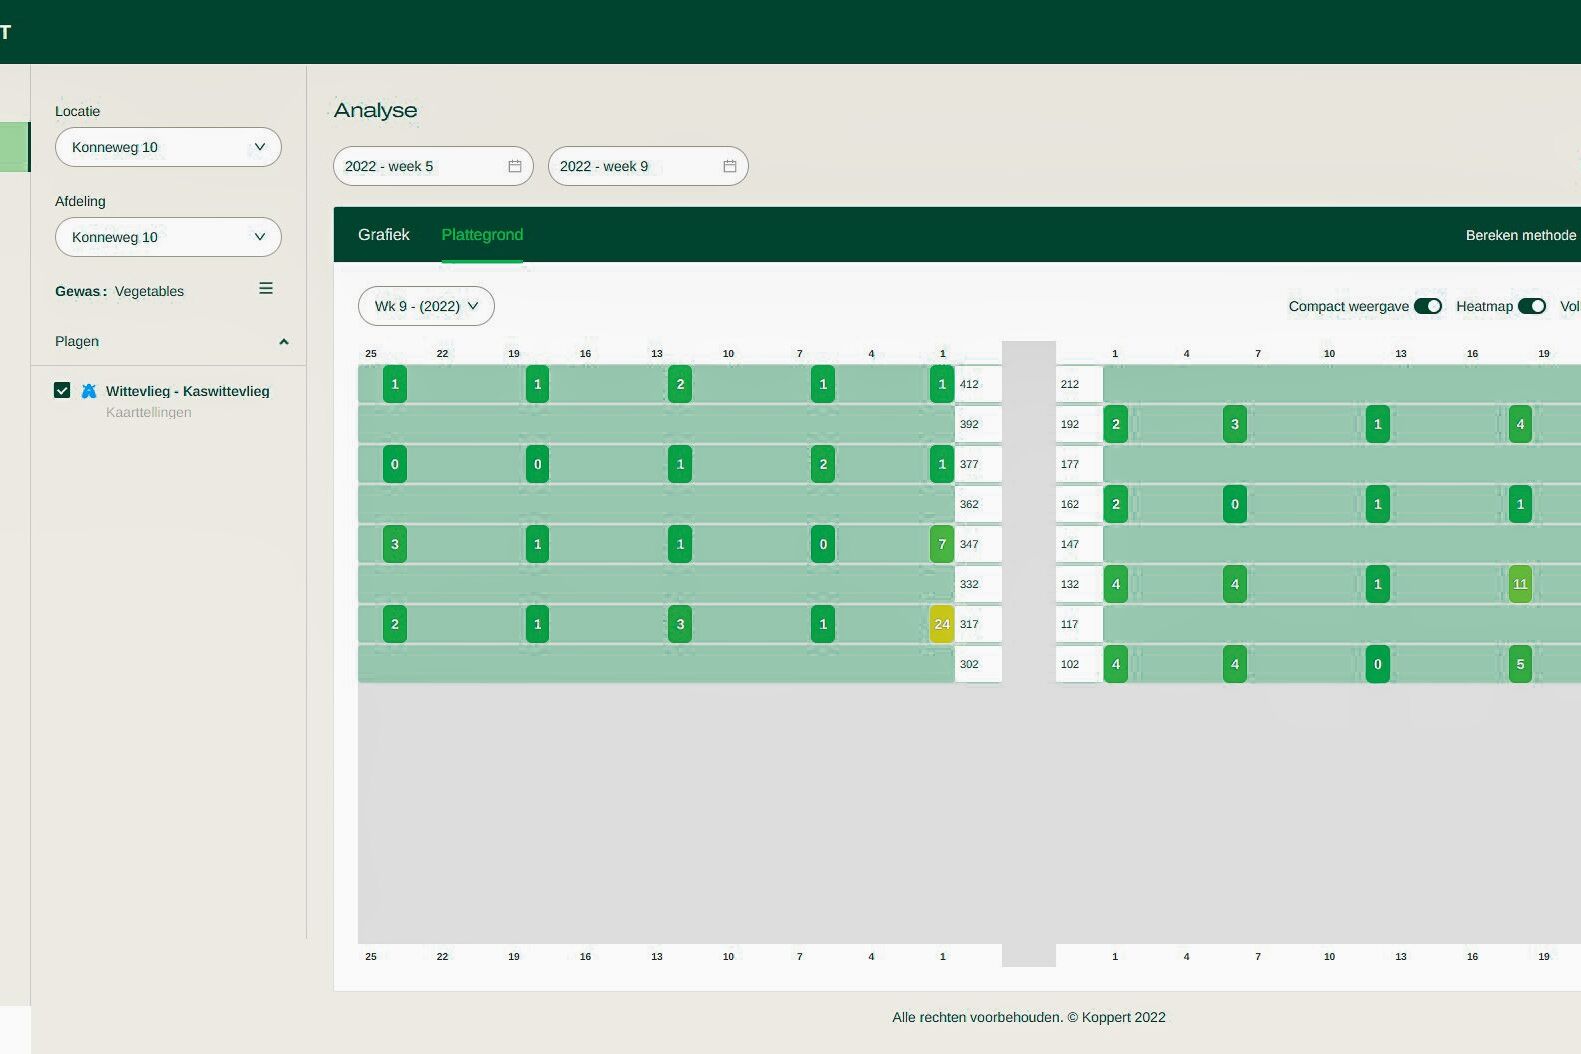1581x1054 pixels.
Task: Click row label 212
Action: tap(1071, 384)
